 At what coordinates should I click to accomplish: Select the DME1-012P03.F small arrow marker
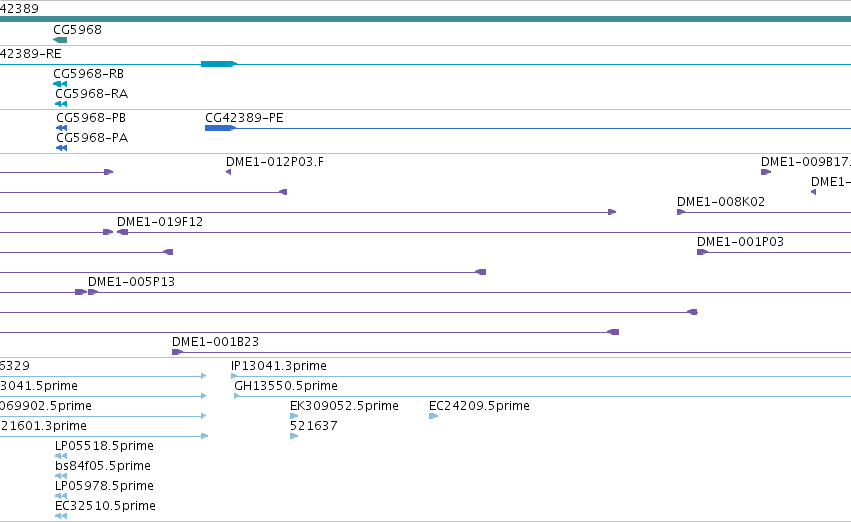coord(228,172)
